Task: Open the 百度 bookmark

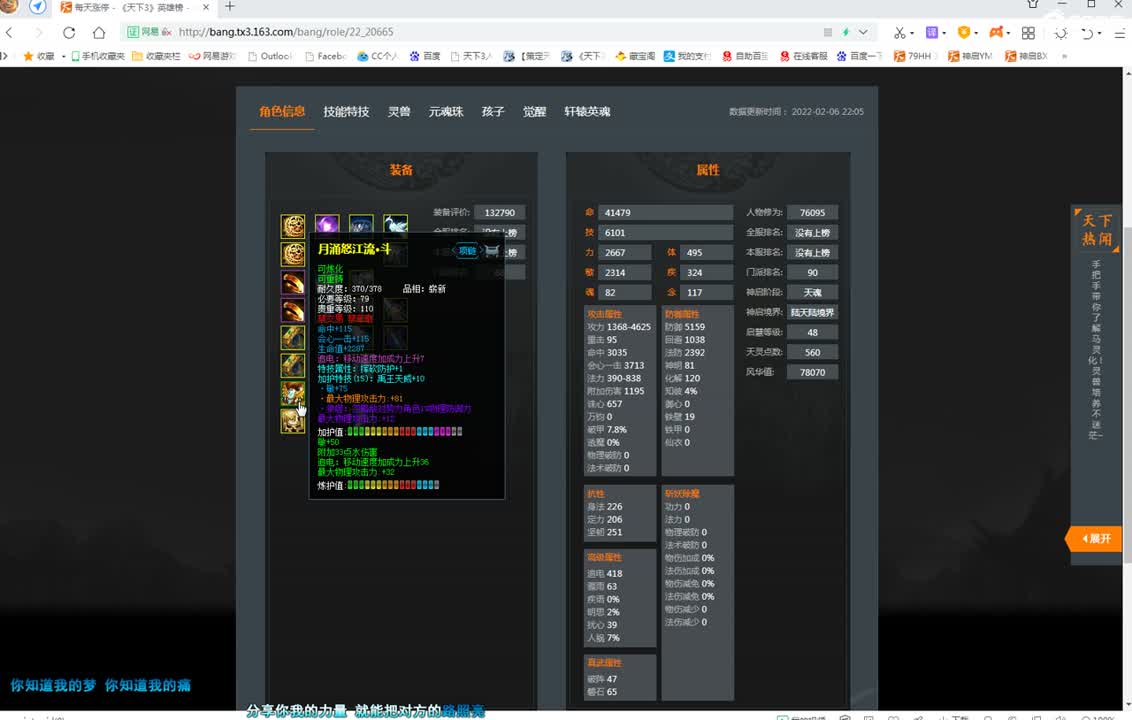Action: (x=424, y=57)
